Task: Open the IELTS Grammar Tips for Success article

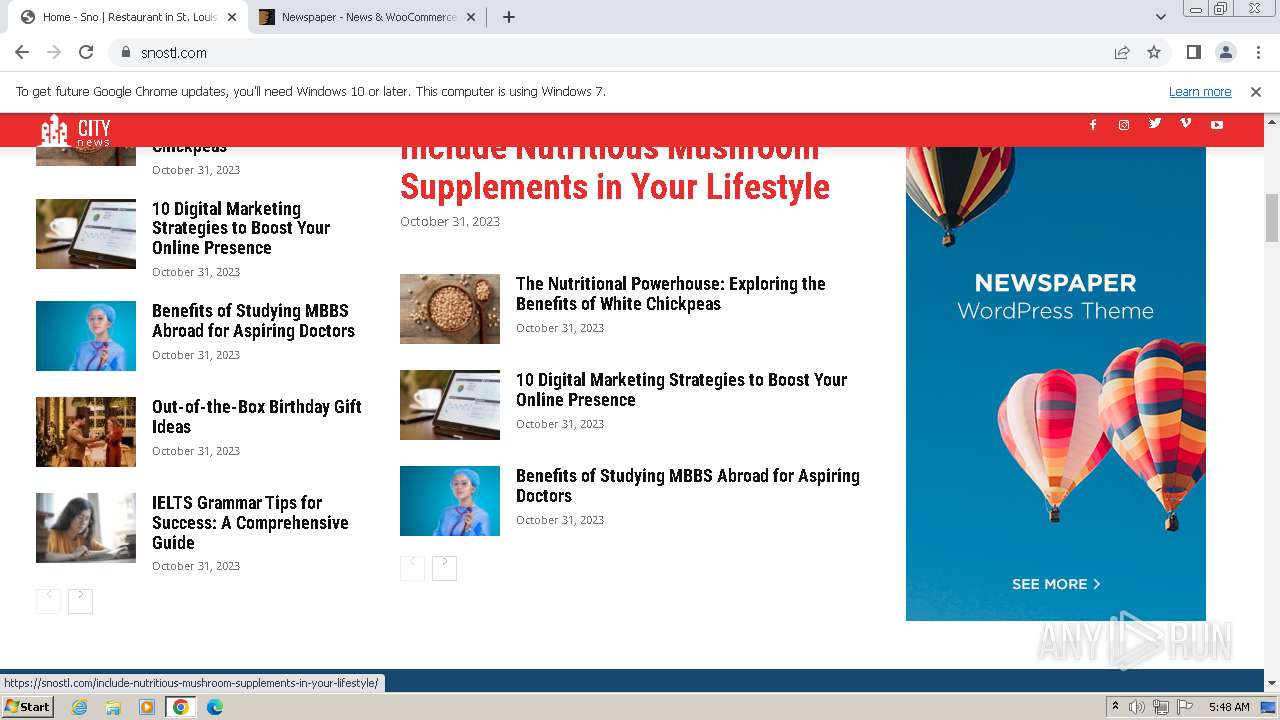Action: (x=250, y=523)
